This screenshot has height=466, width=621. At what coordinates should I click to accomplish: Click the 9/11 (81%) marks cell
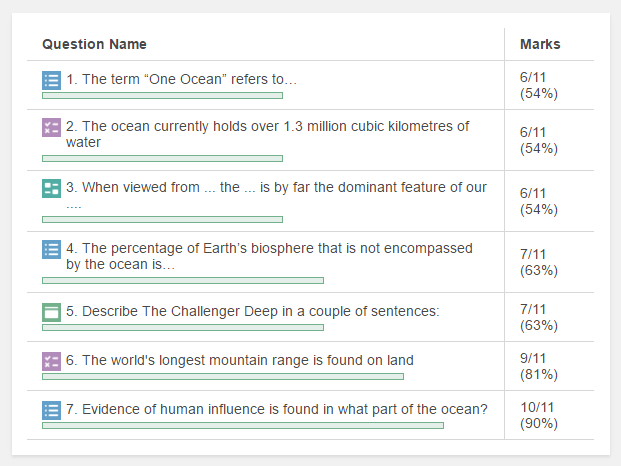539,367
